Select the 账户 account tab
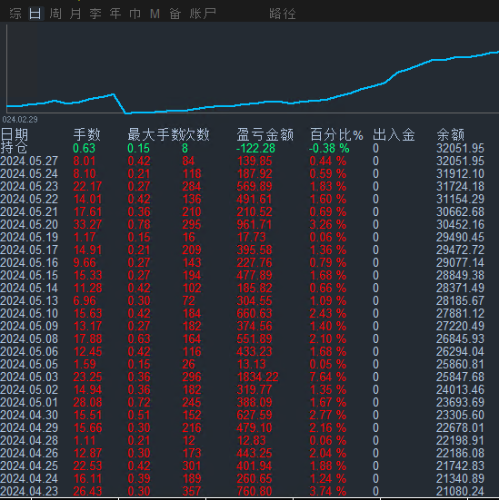 203,14
